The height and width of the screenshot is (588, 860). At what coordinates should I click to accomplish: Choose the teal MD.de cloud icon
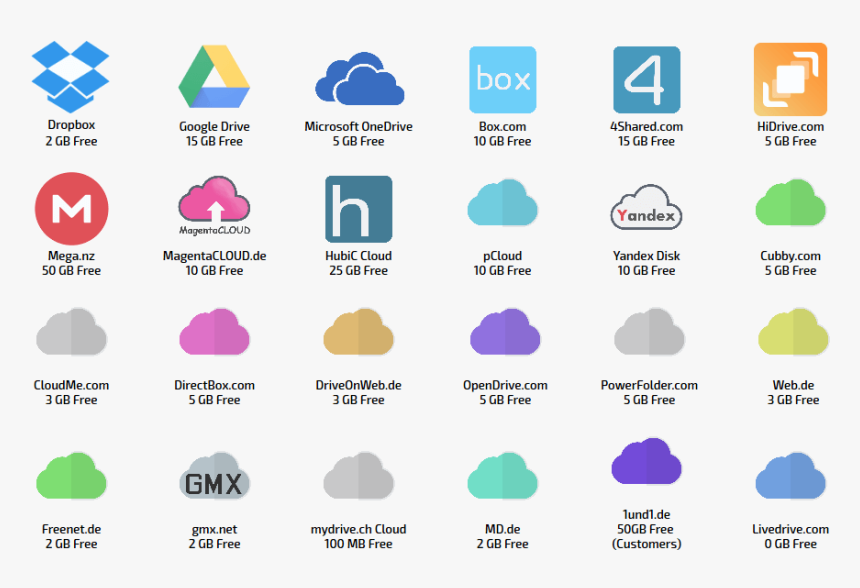pyautogui.click(x=502, y=476)
